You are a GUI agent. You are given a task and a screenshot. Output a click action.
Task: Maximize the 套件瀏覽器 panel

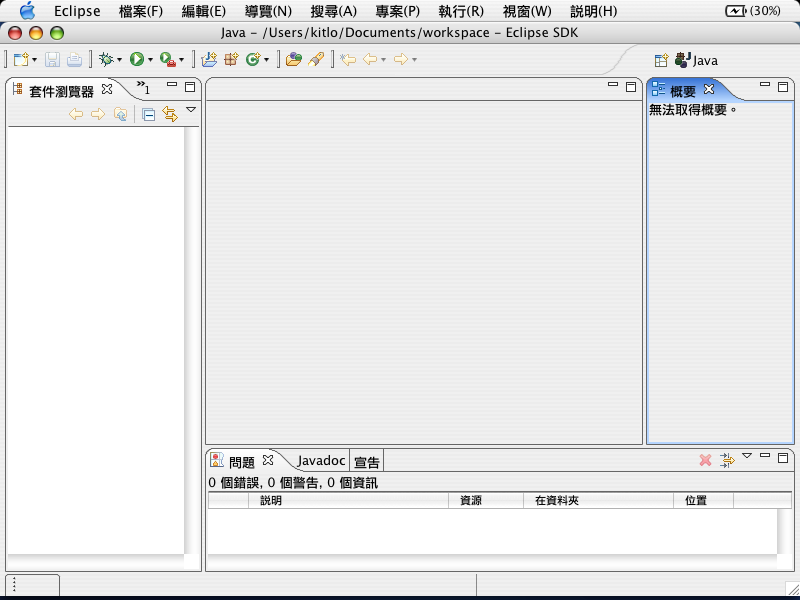190,87
